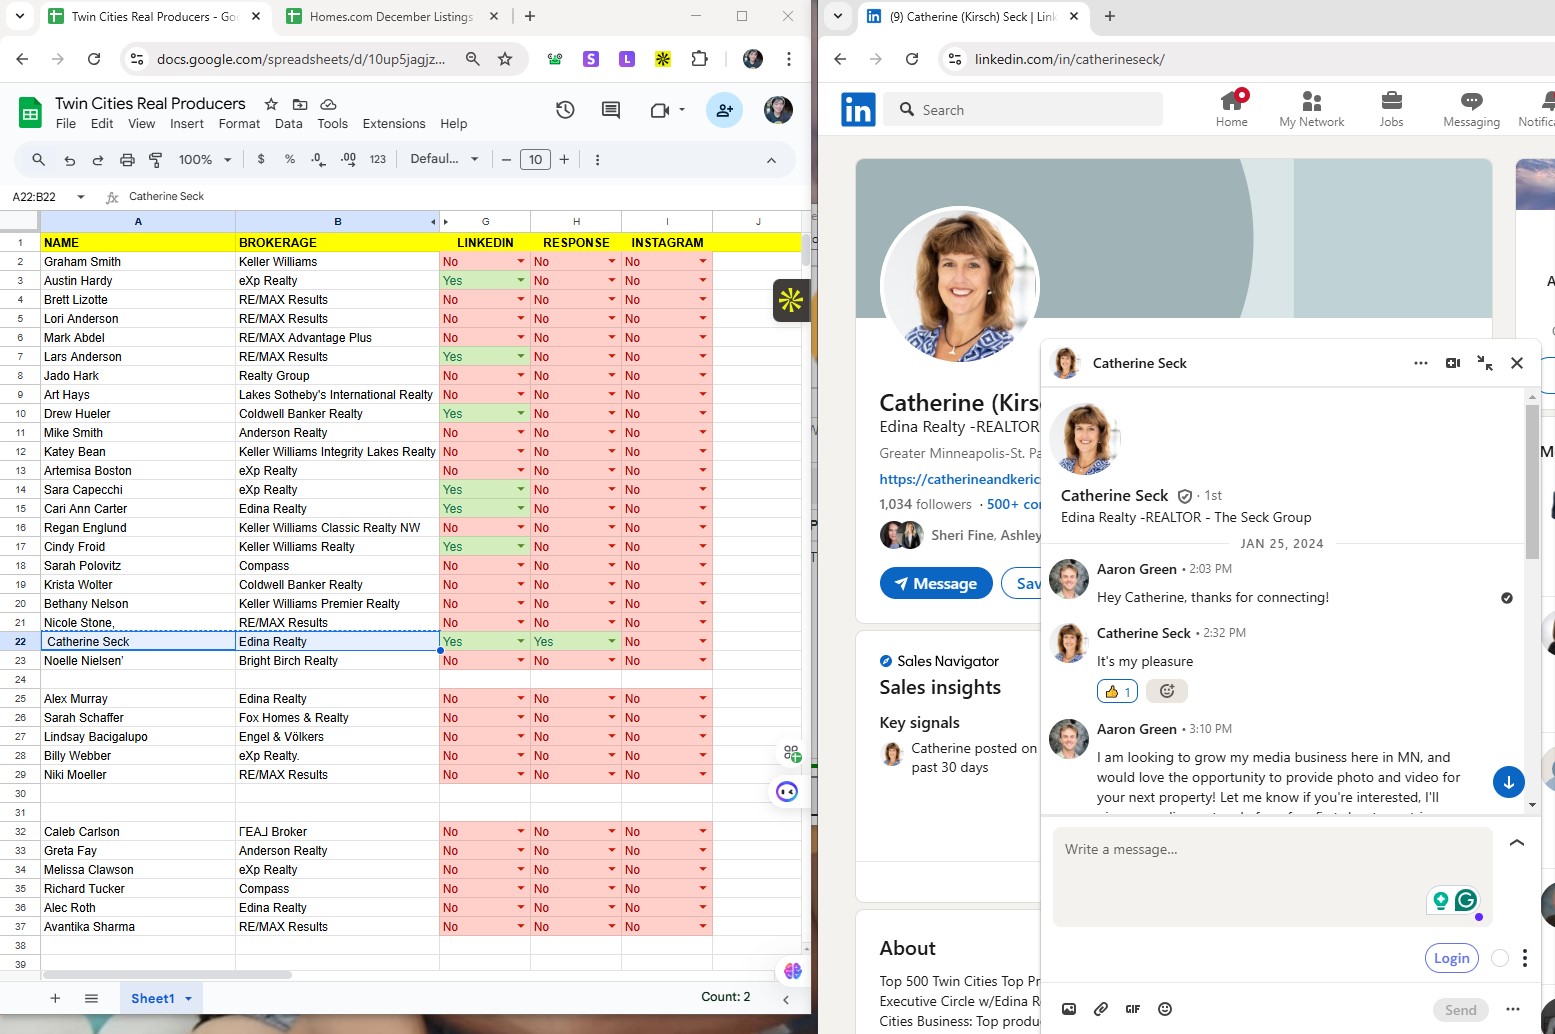Expand the font dropdown in toolbar
Image resolution: width=1555 pixels, height=1034 pixels.
pos(445,160)
